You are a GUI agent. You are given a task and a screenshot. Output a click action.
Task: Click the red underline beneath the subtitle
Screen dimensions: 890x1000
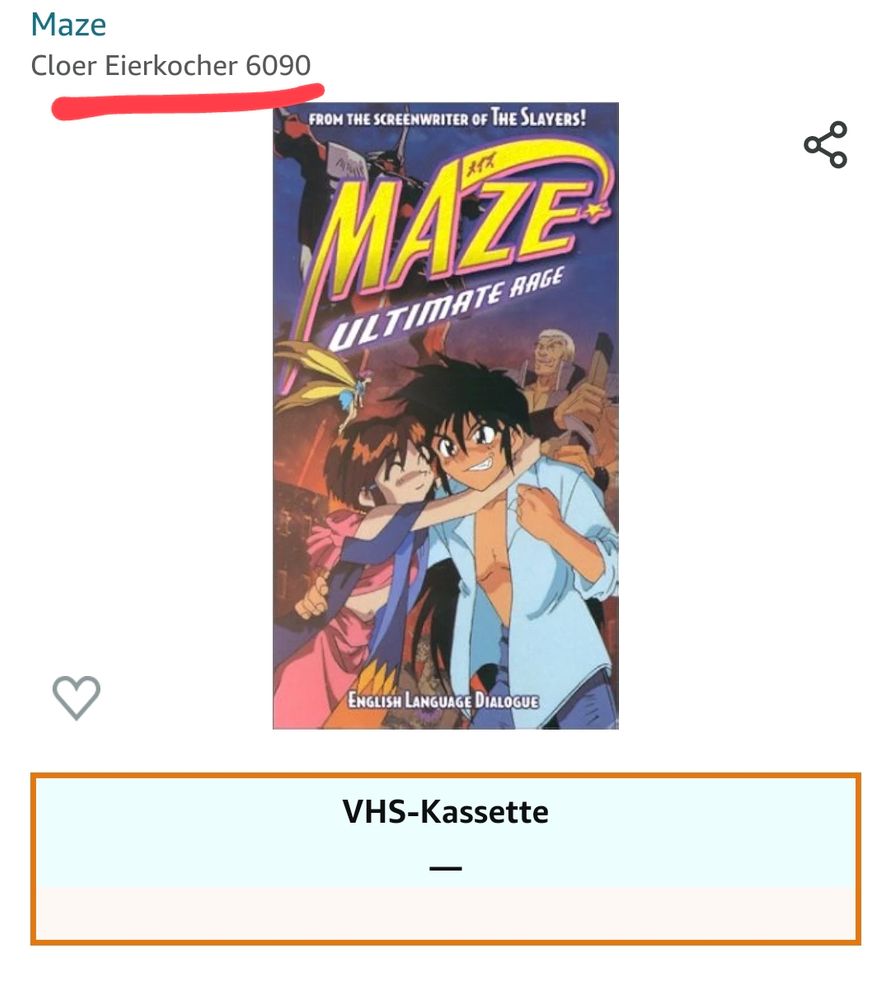click(x=188, y=101)
